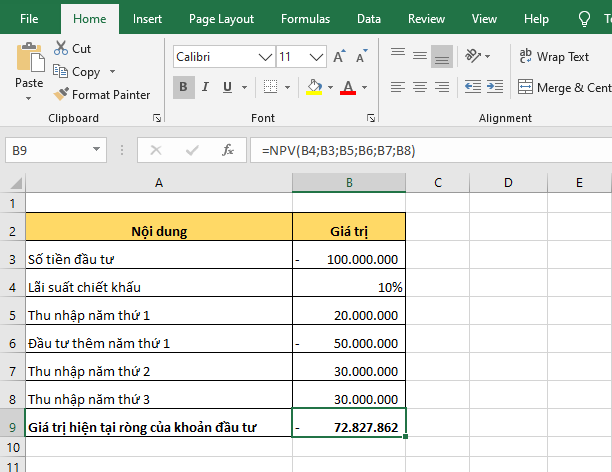This screenshot has width=612, height=472.
Task: Click the Format Painter brush icon
Action: pos(61,95)
